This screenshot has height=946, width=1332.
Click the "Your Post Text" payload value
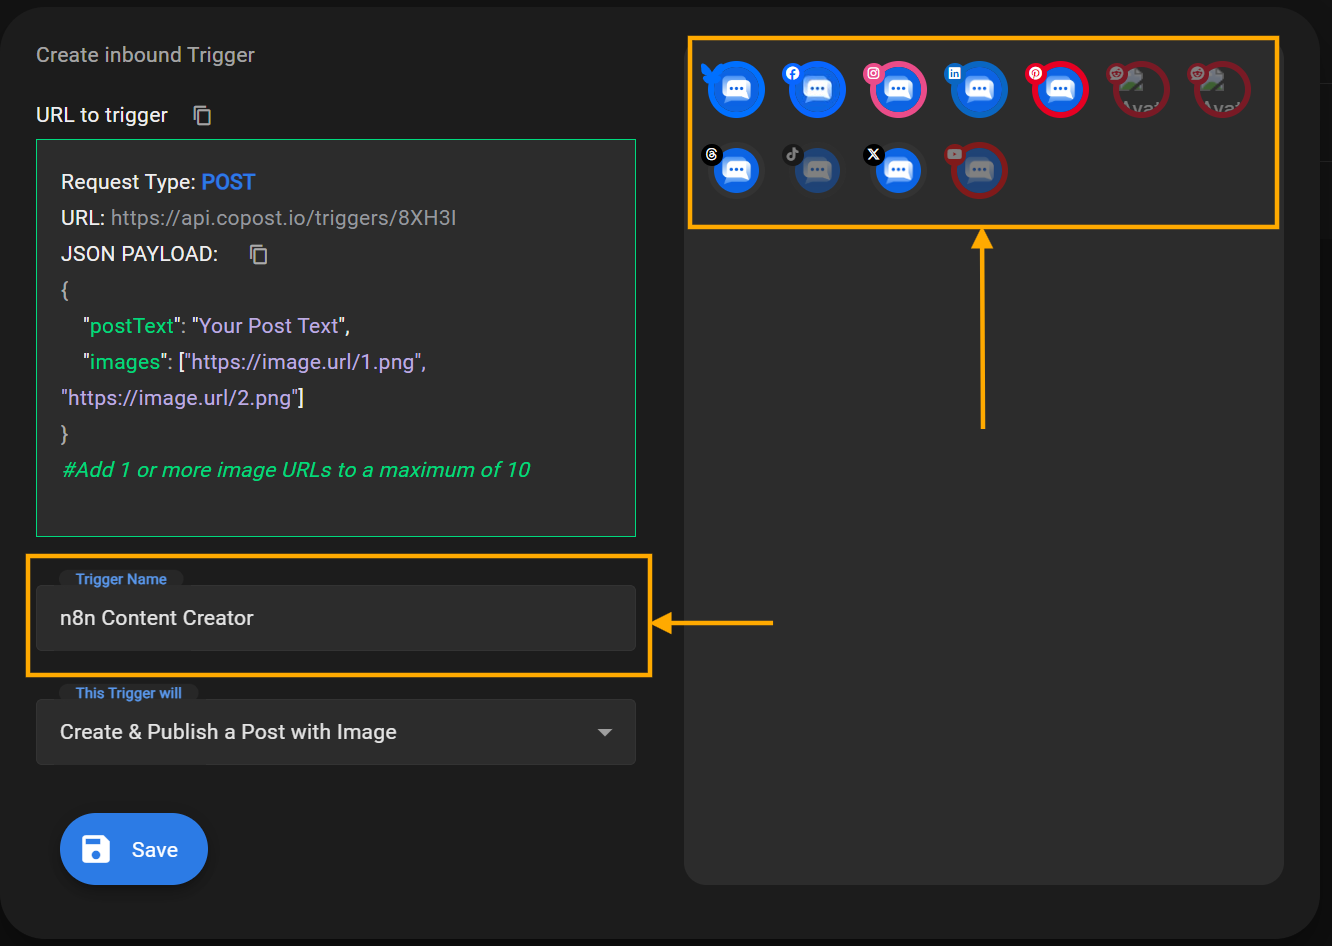click(x=270, y=326)
